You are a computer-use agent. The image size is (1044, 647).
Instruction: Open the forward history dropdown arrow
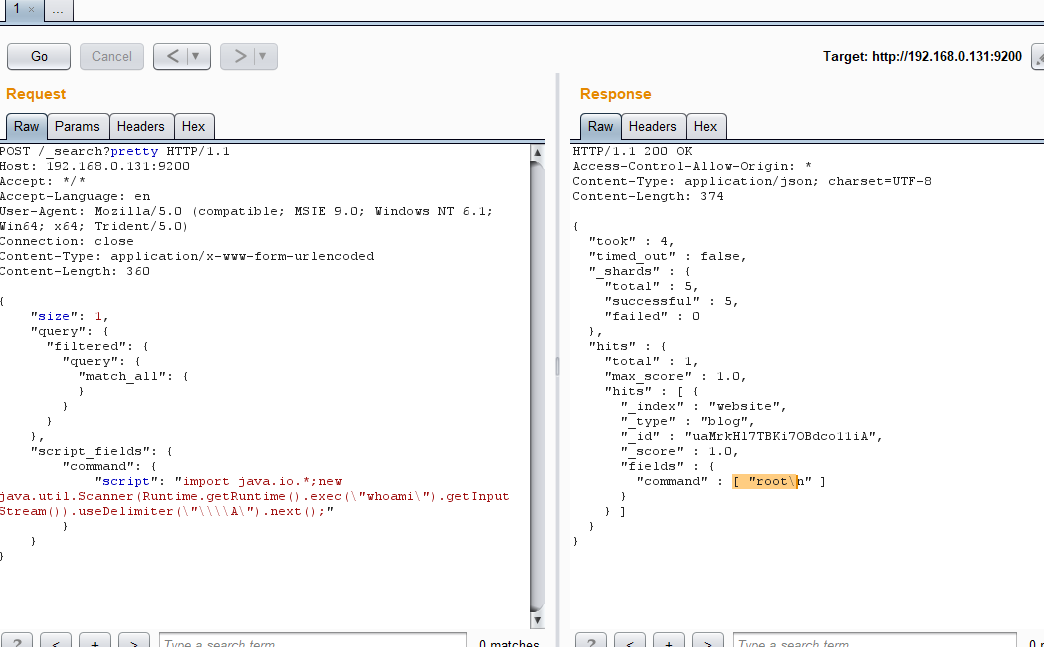(x=264, y=57)
